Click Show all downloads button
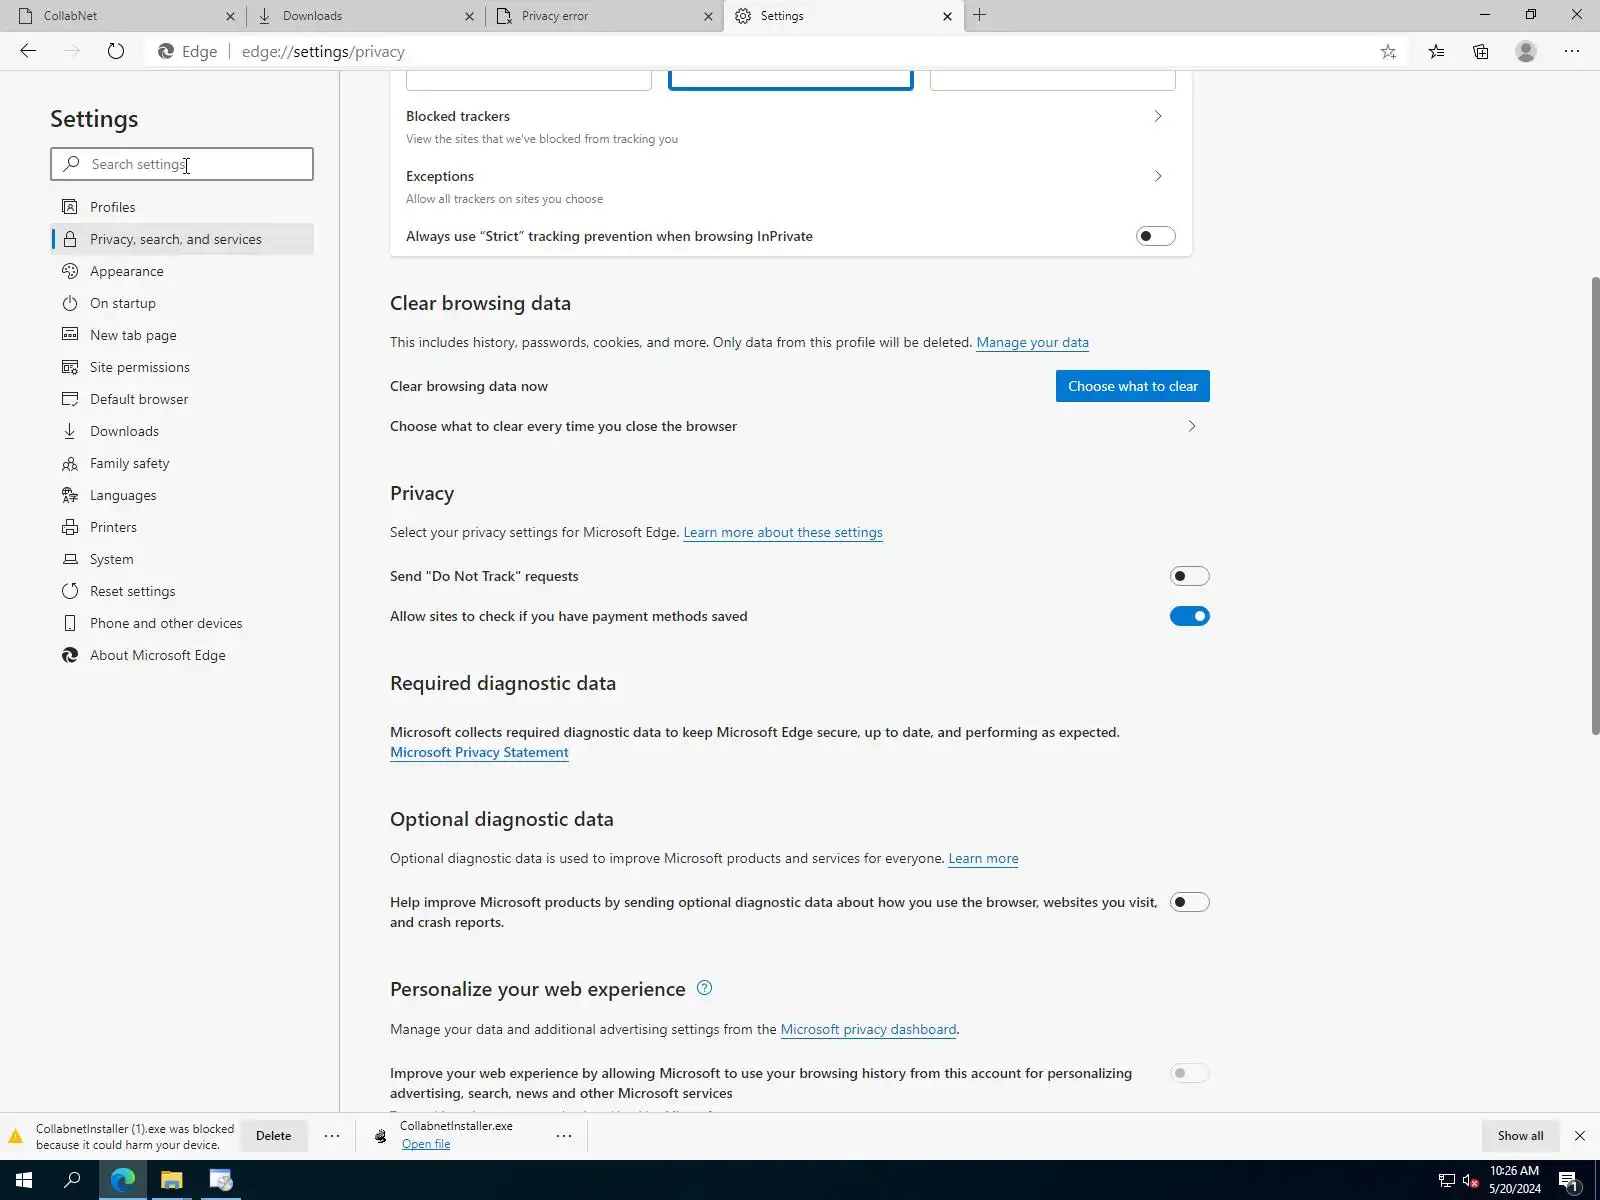 coord(1520,1136)
